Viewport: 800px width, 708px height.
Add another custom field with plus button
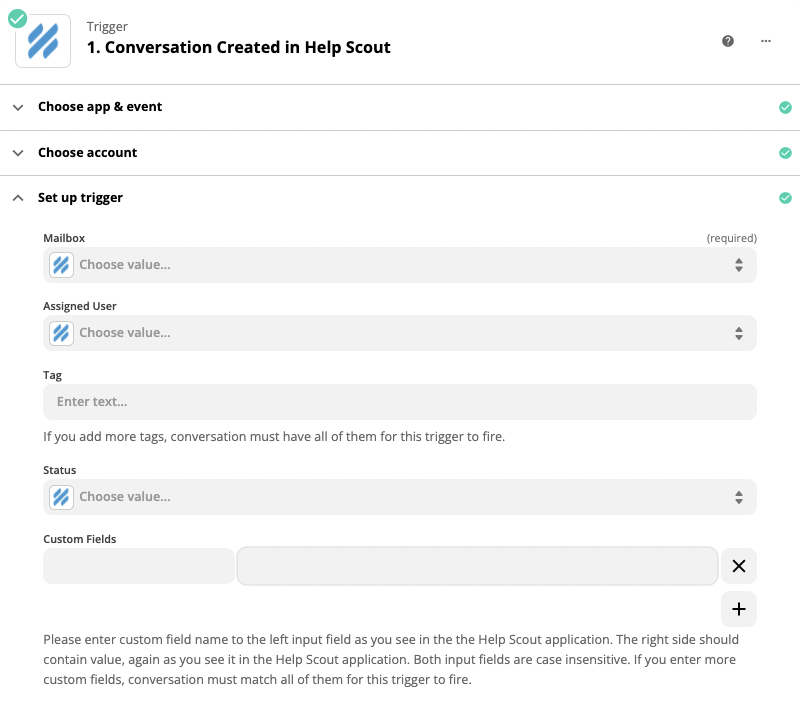[738, 609]
